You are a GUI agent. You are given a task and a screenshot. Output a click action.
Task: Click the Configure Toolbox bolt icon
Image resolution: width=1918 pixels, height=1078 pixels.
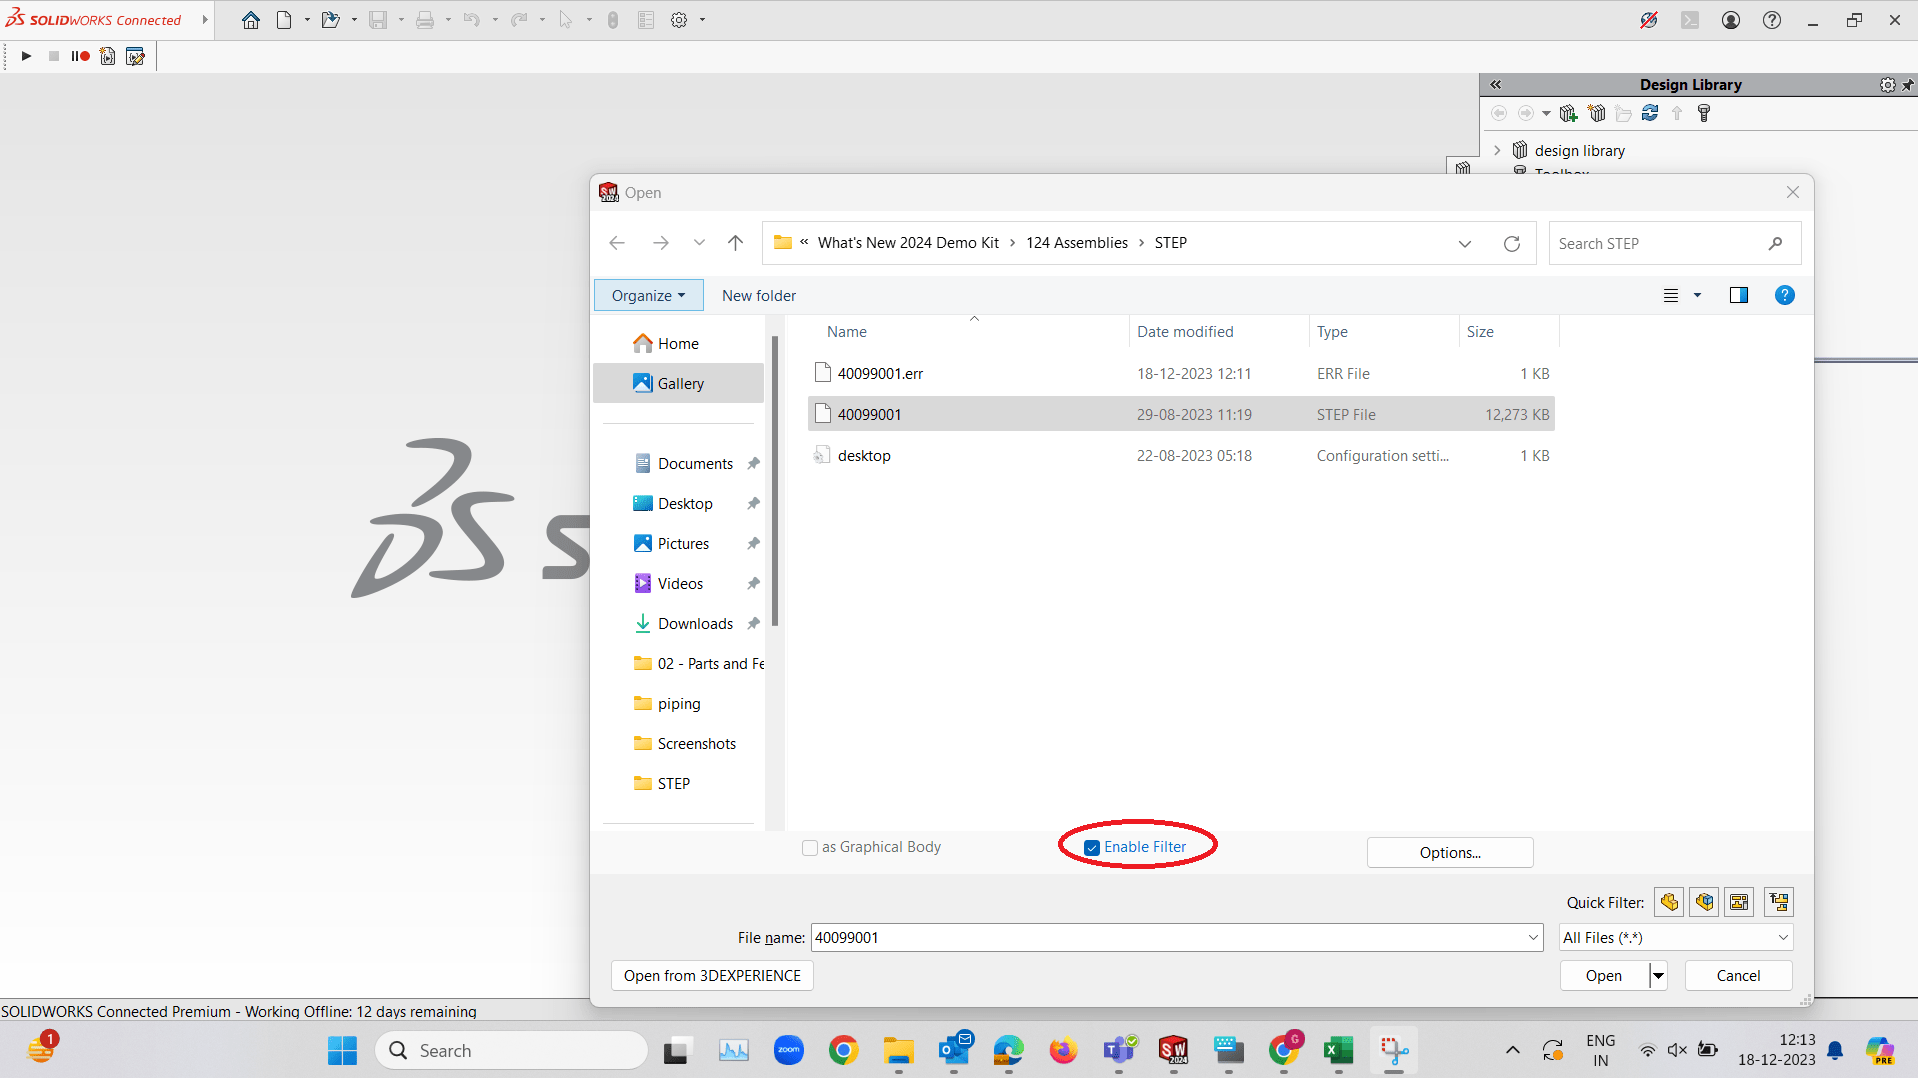click(1704, 113)
